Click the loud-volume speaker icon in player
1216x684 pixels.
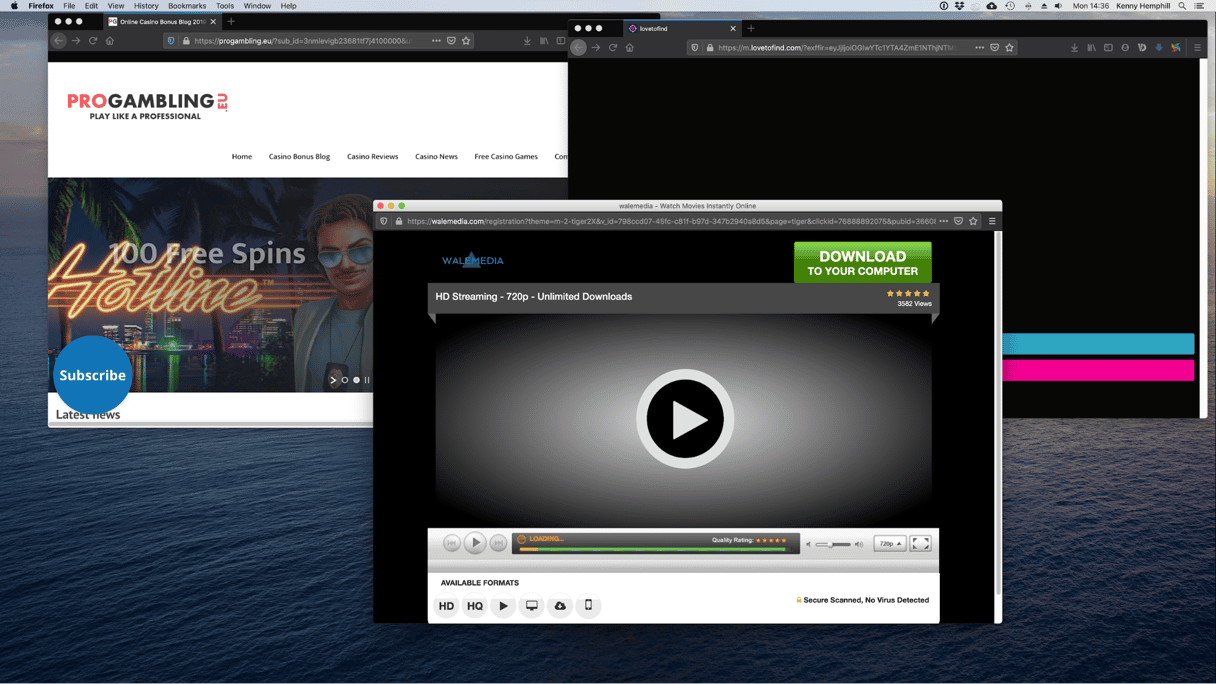(x=859, y=545)
